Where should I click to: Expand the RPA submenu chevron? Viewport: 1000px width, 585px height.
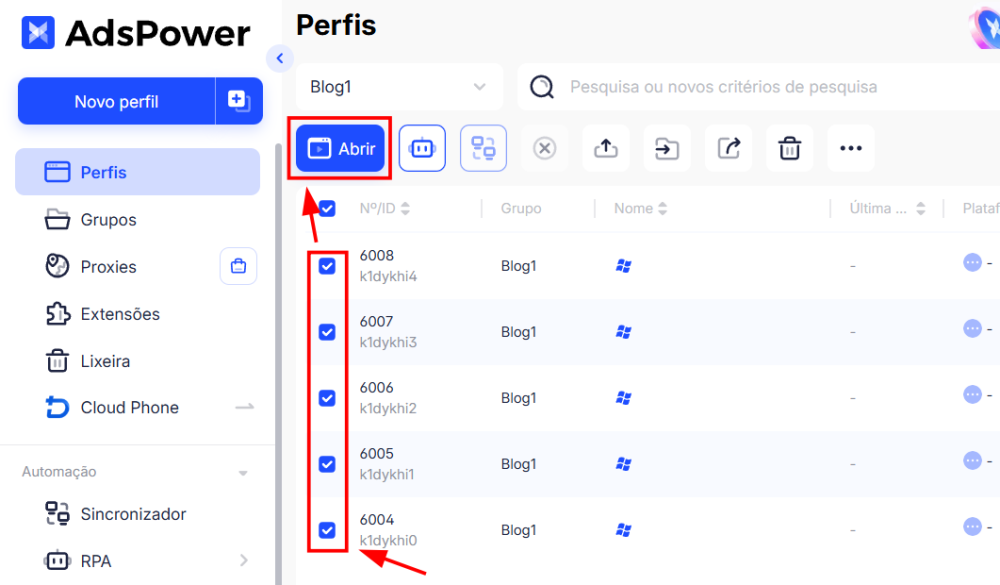click(244, 560)
